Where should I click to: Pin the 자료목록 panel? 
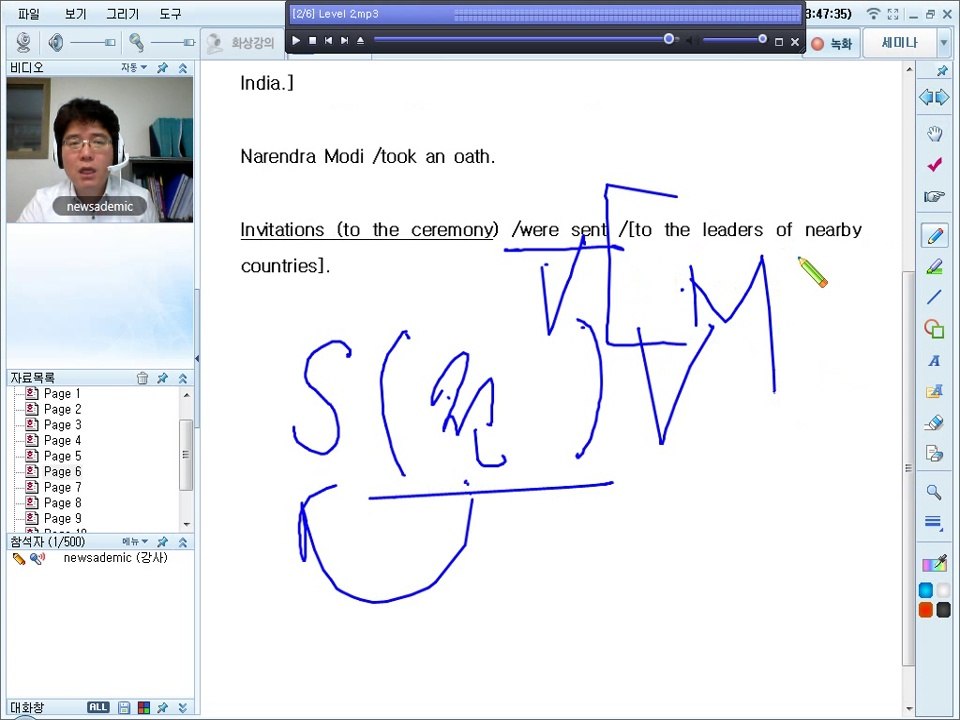coord(162,378)
